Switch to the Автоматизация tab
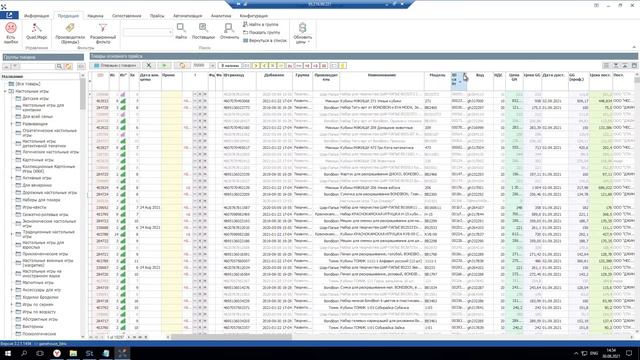Image resolution: width=640 pixels, height=360 pixels. [x=187, y=16]
